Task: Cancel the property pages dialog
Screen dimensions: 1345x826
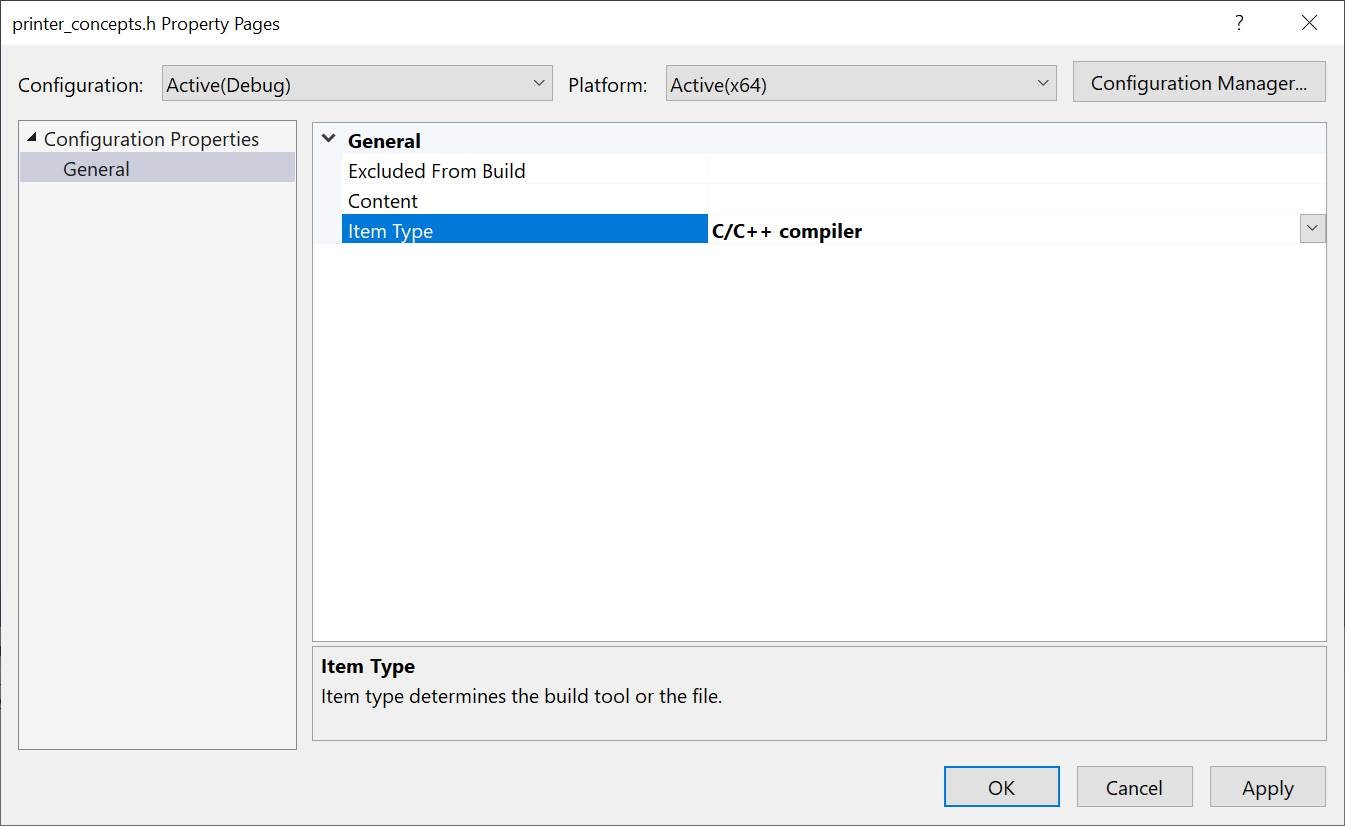Action: [x=1134, y=787]
